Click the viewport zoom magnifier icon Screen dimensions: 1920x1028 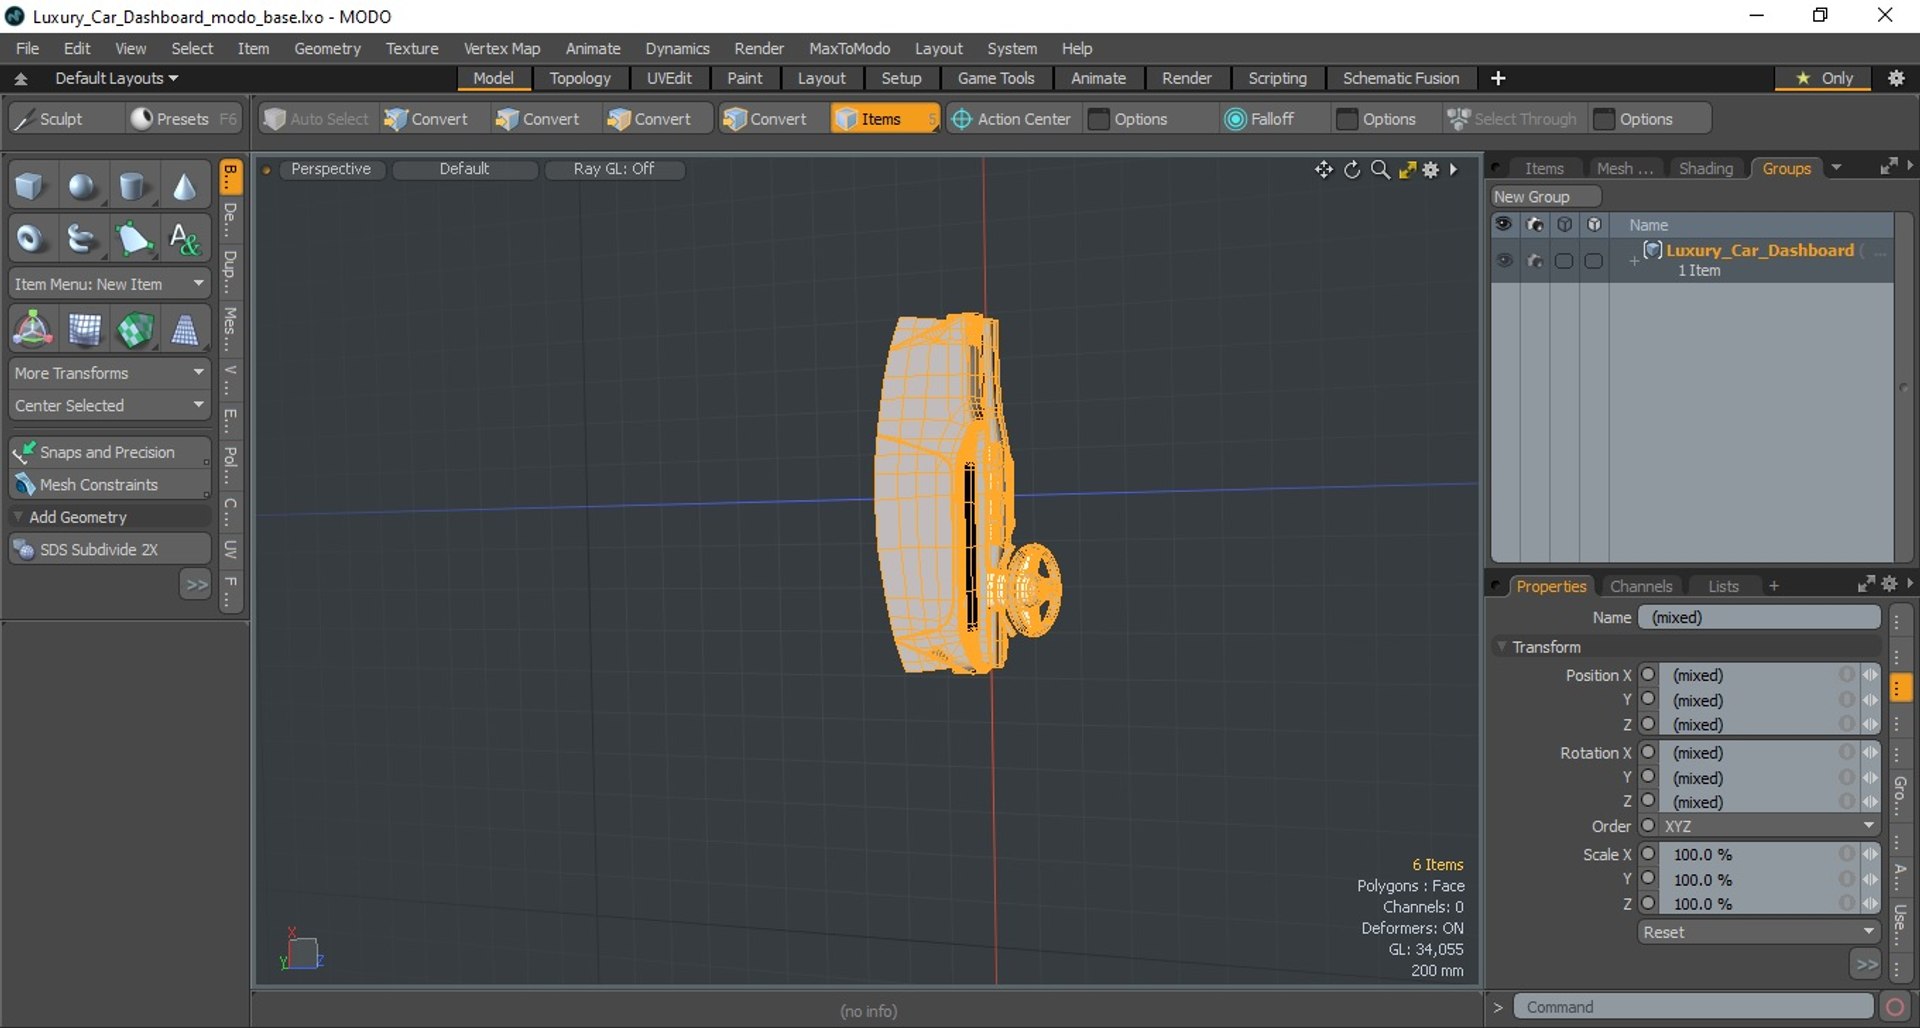pyautogui.click(x=1380, y=170)
